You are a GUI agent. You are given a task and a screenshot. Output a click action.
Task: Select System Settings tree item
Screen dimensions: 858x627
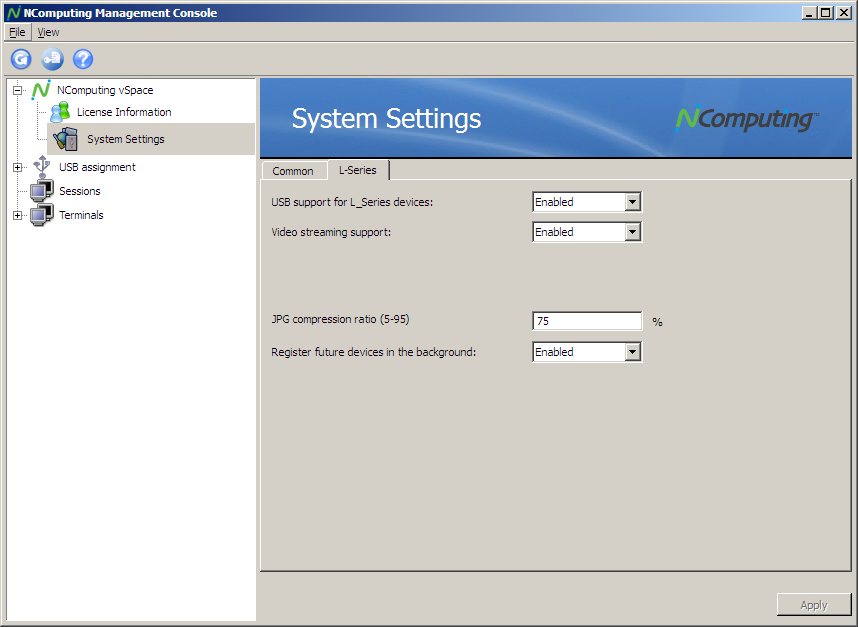[x=126, y=139]
